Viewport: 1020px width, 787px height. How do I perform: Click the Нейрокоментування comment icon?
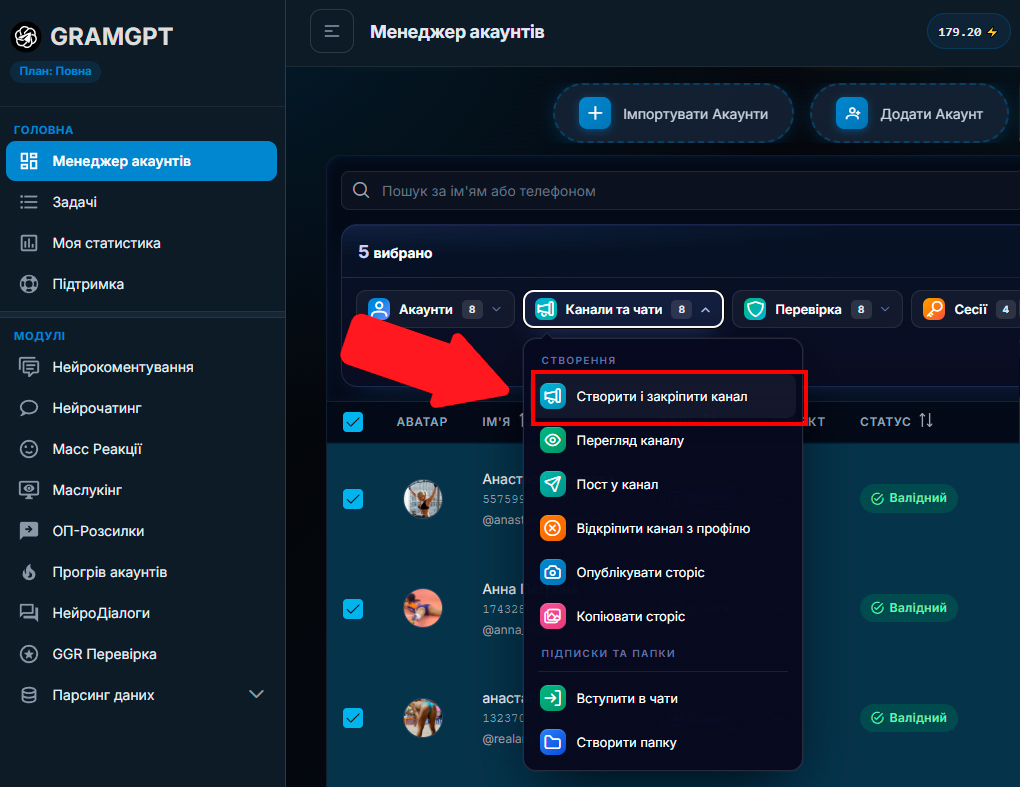point(29,367)
